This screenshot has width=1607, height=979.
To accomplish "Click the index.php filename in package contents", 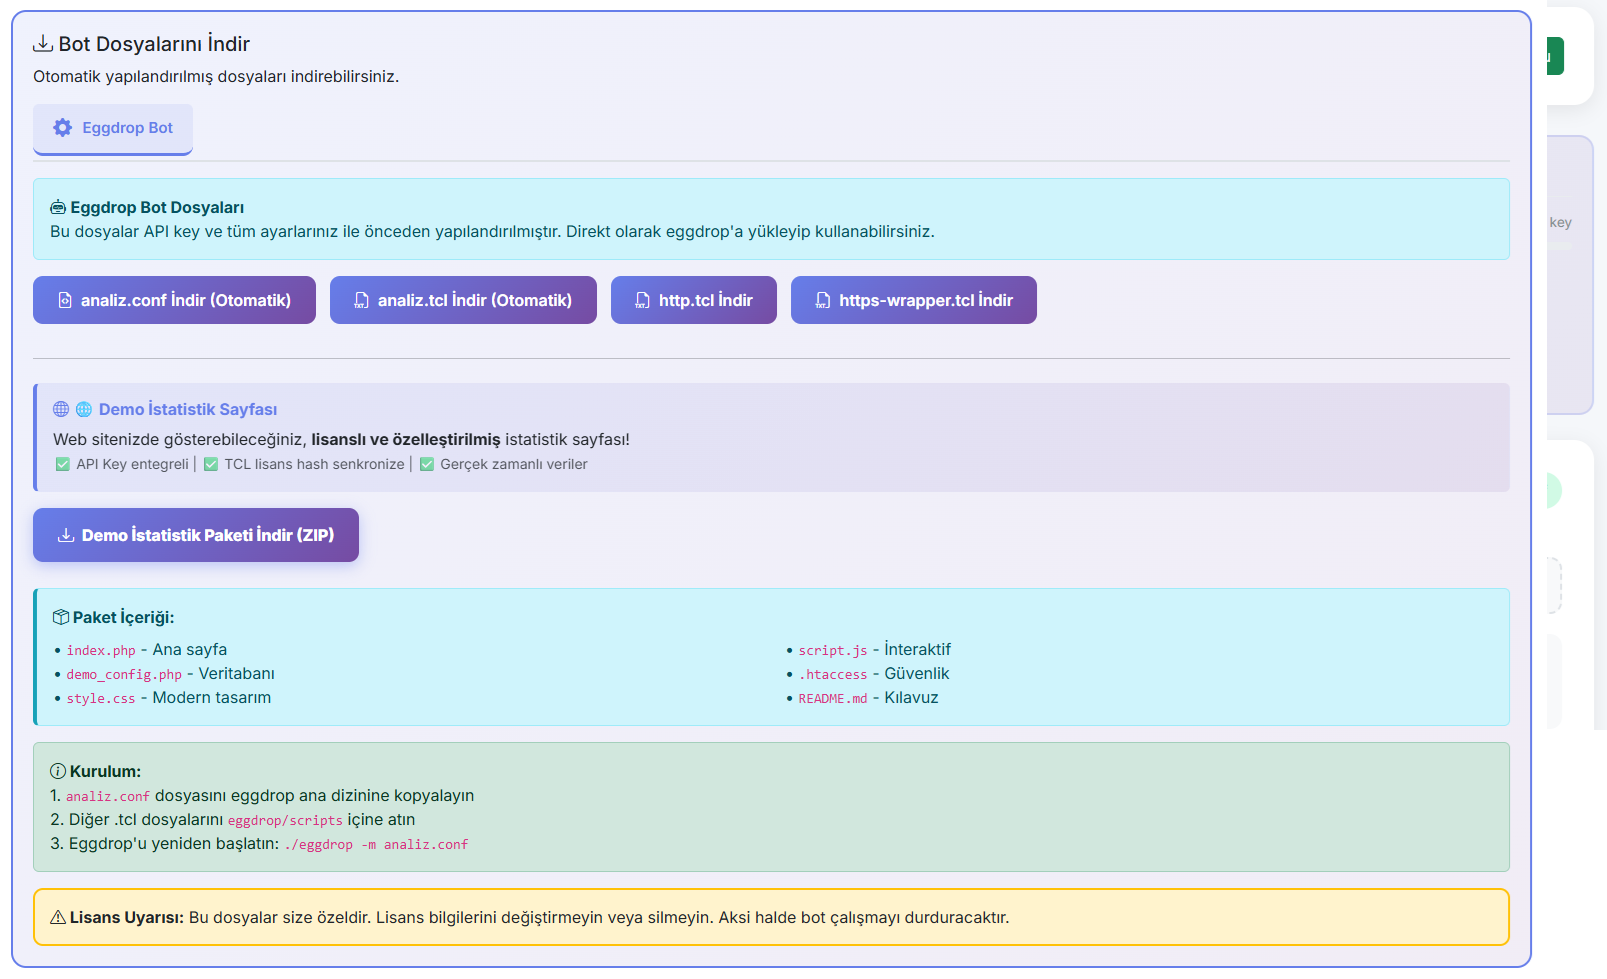I will [x=101, y=651].
